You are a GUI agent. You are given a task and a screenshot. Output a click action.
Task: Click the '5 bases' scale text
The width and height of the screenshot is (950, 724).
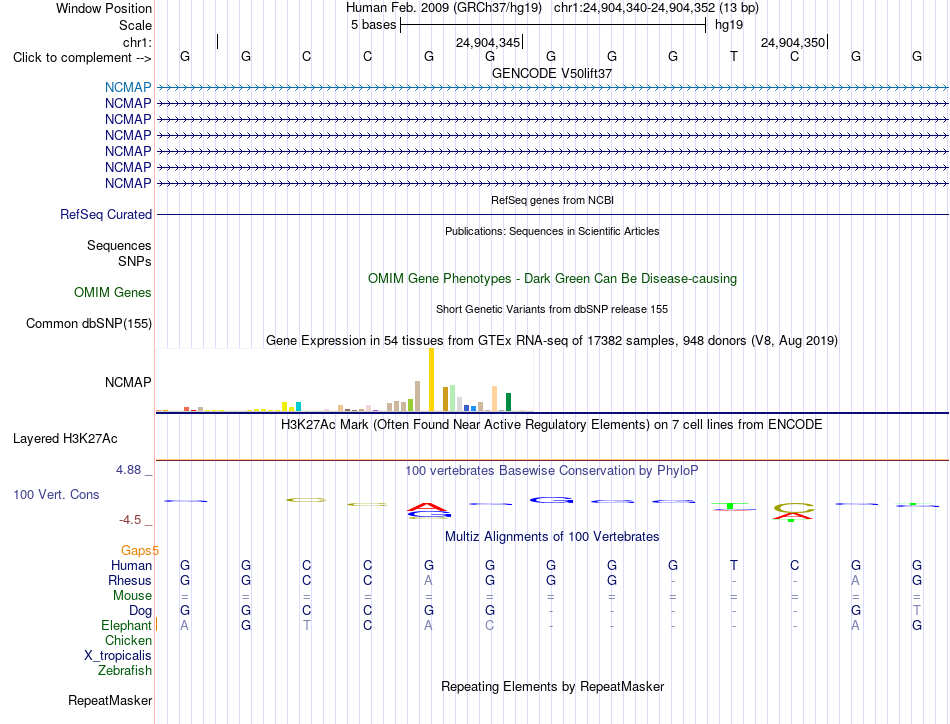coord(373,25)
